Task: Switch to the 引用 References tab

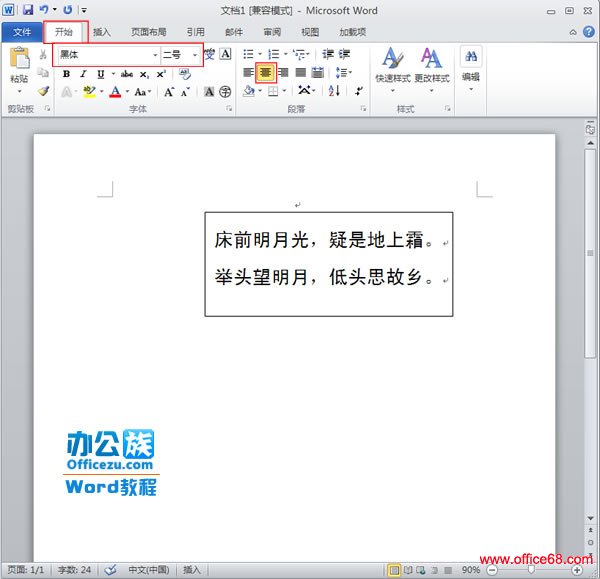Action: pyautogui.click(x=196, y=32)
